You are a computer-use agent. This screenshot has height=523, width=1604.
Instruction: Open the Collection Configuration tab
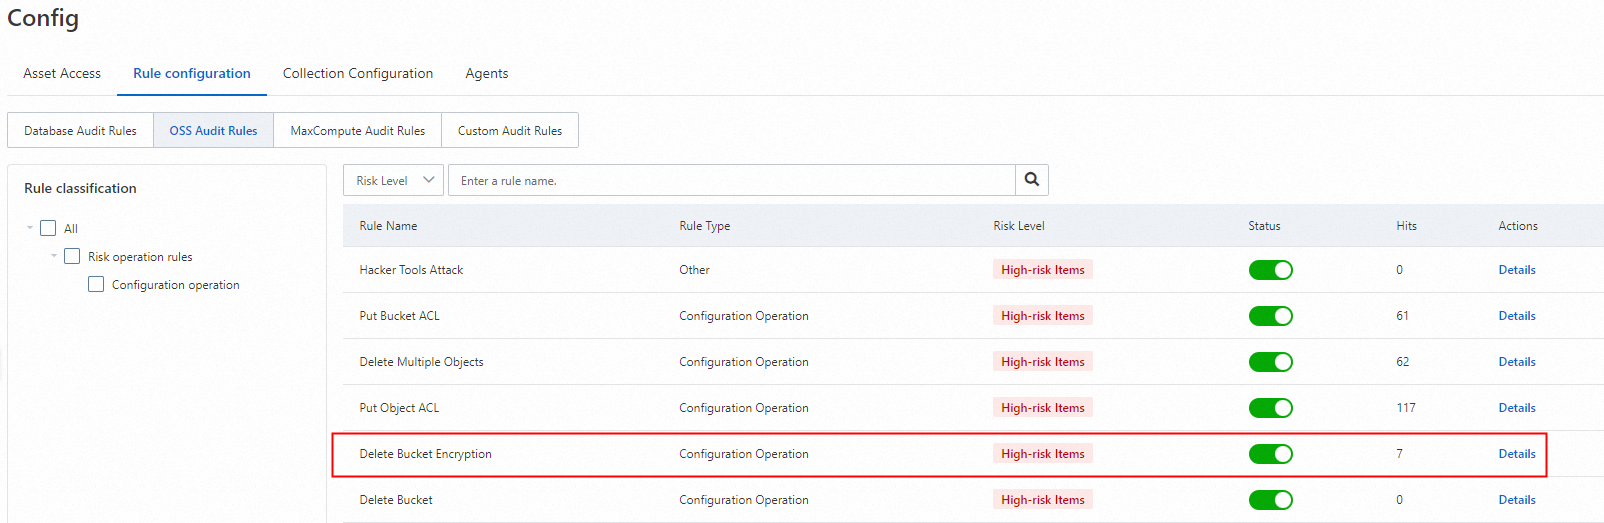point(358,73)
